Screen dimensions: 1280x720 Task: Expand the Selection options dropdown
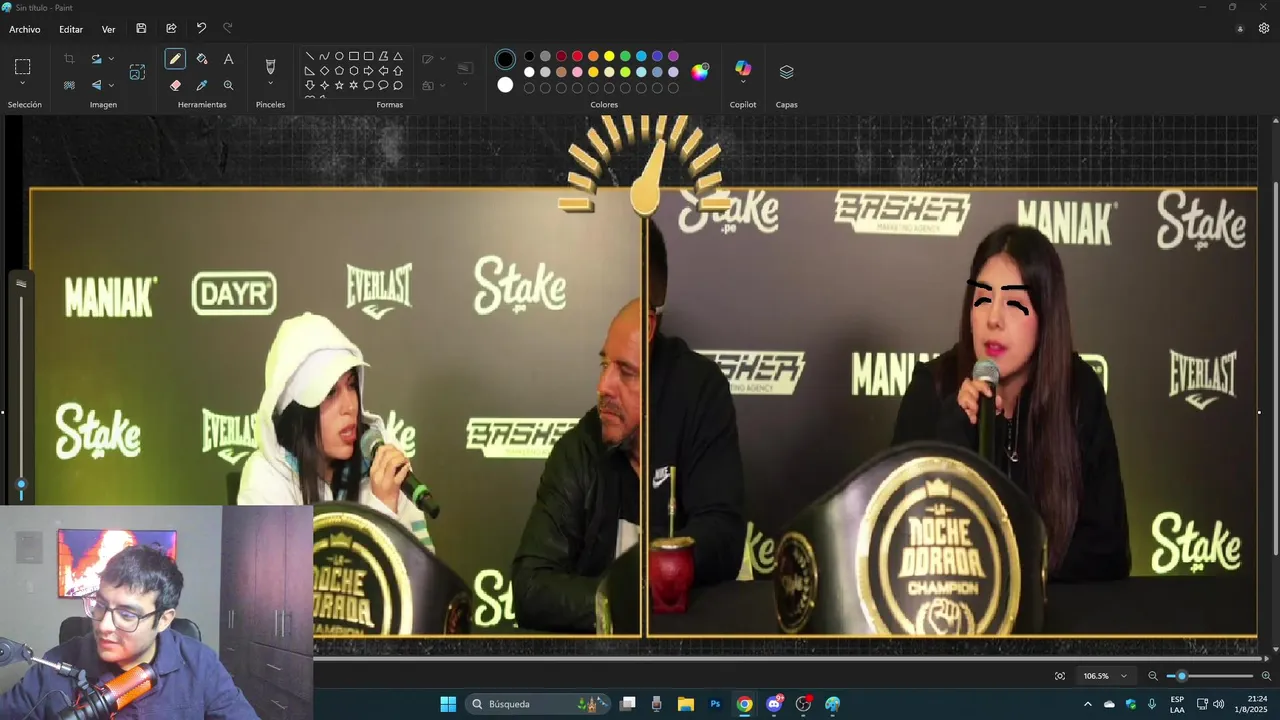point(22,84)
